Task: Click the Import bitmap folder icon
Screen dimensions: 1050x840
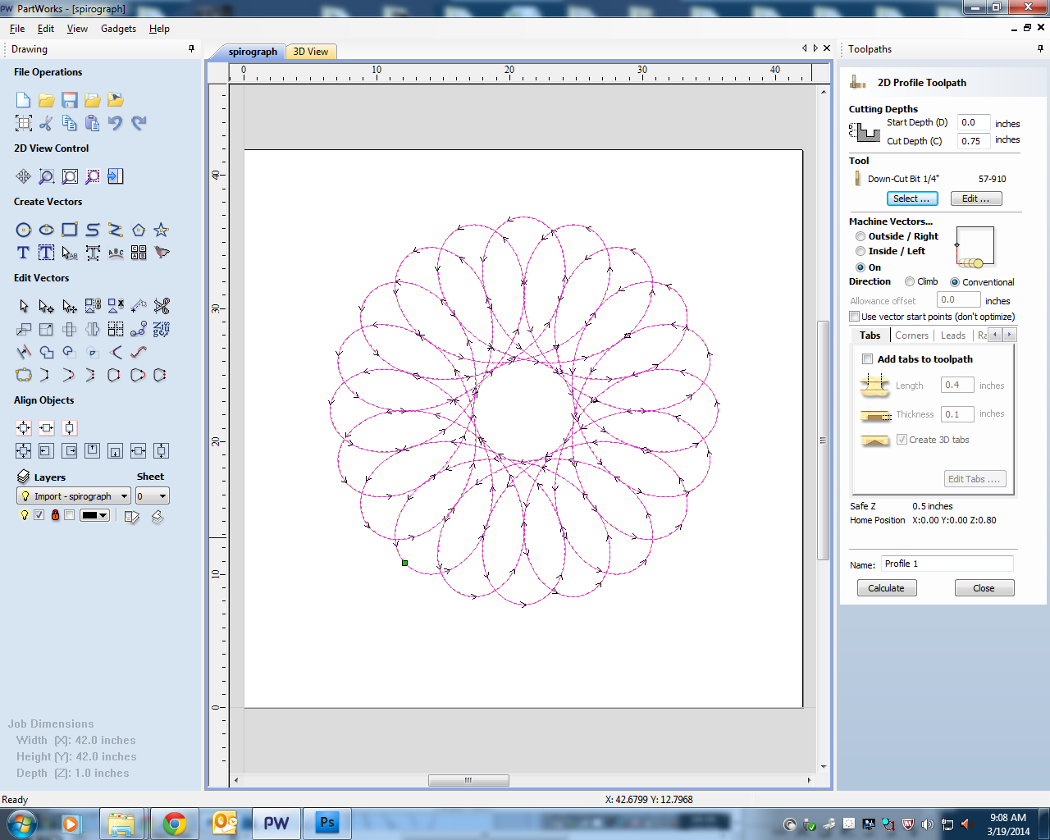Action: coord(115,100)
